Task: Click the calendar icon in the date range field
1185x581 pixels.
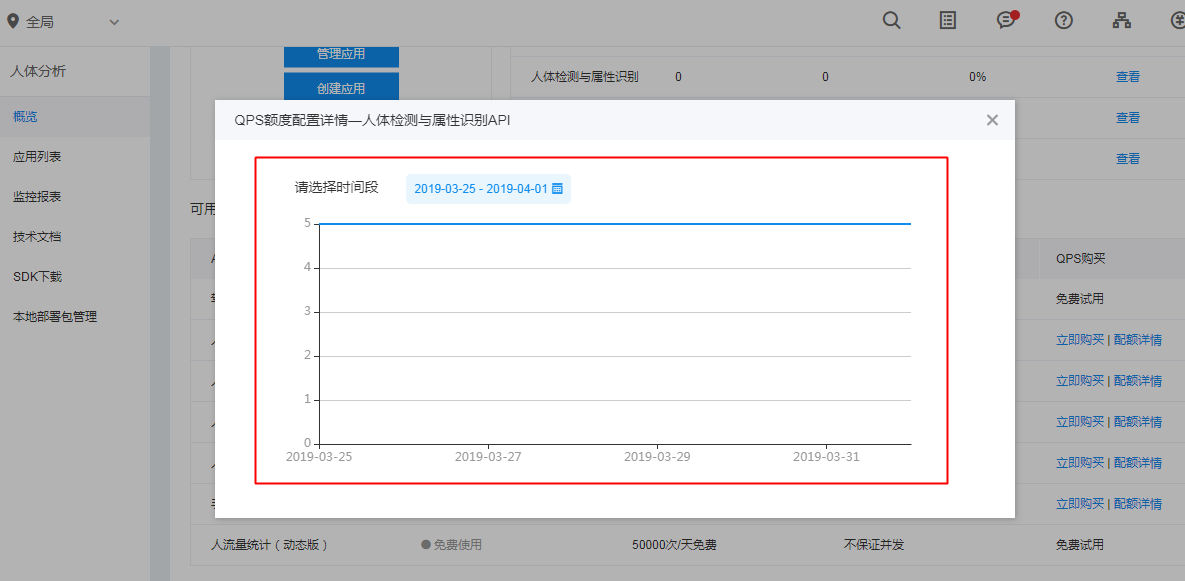Action: pos(558,189)
